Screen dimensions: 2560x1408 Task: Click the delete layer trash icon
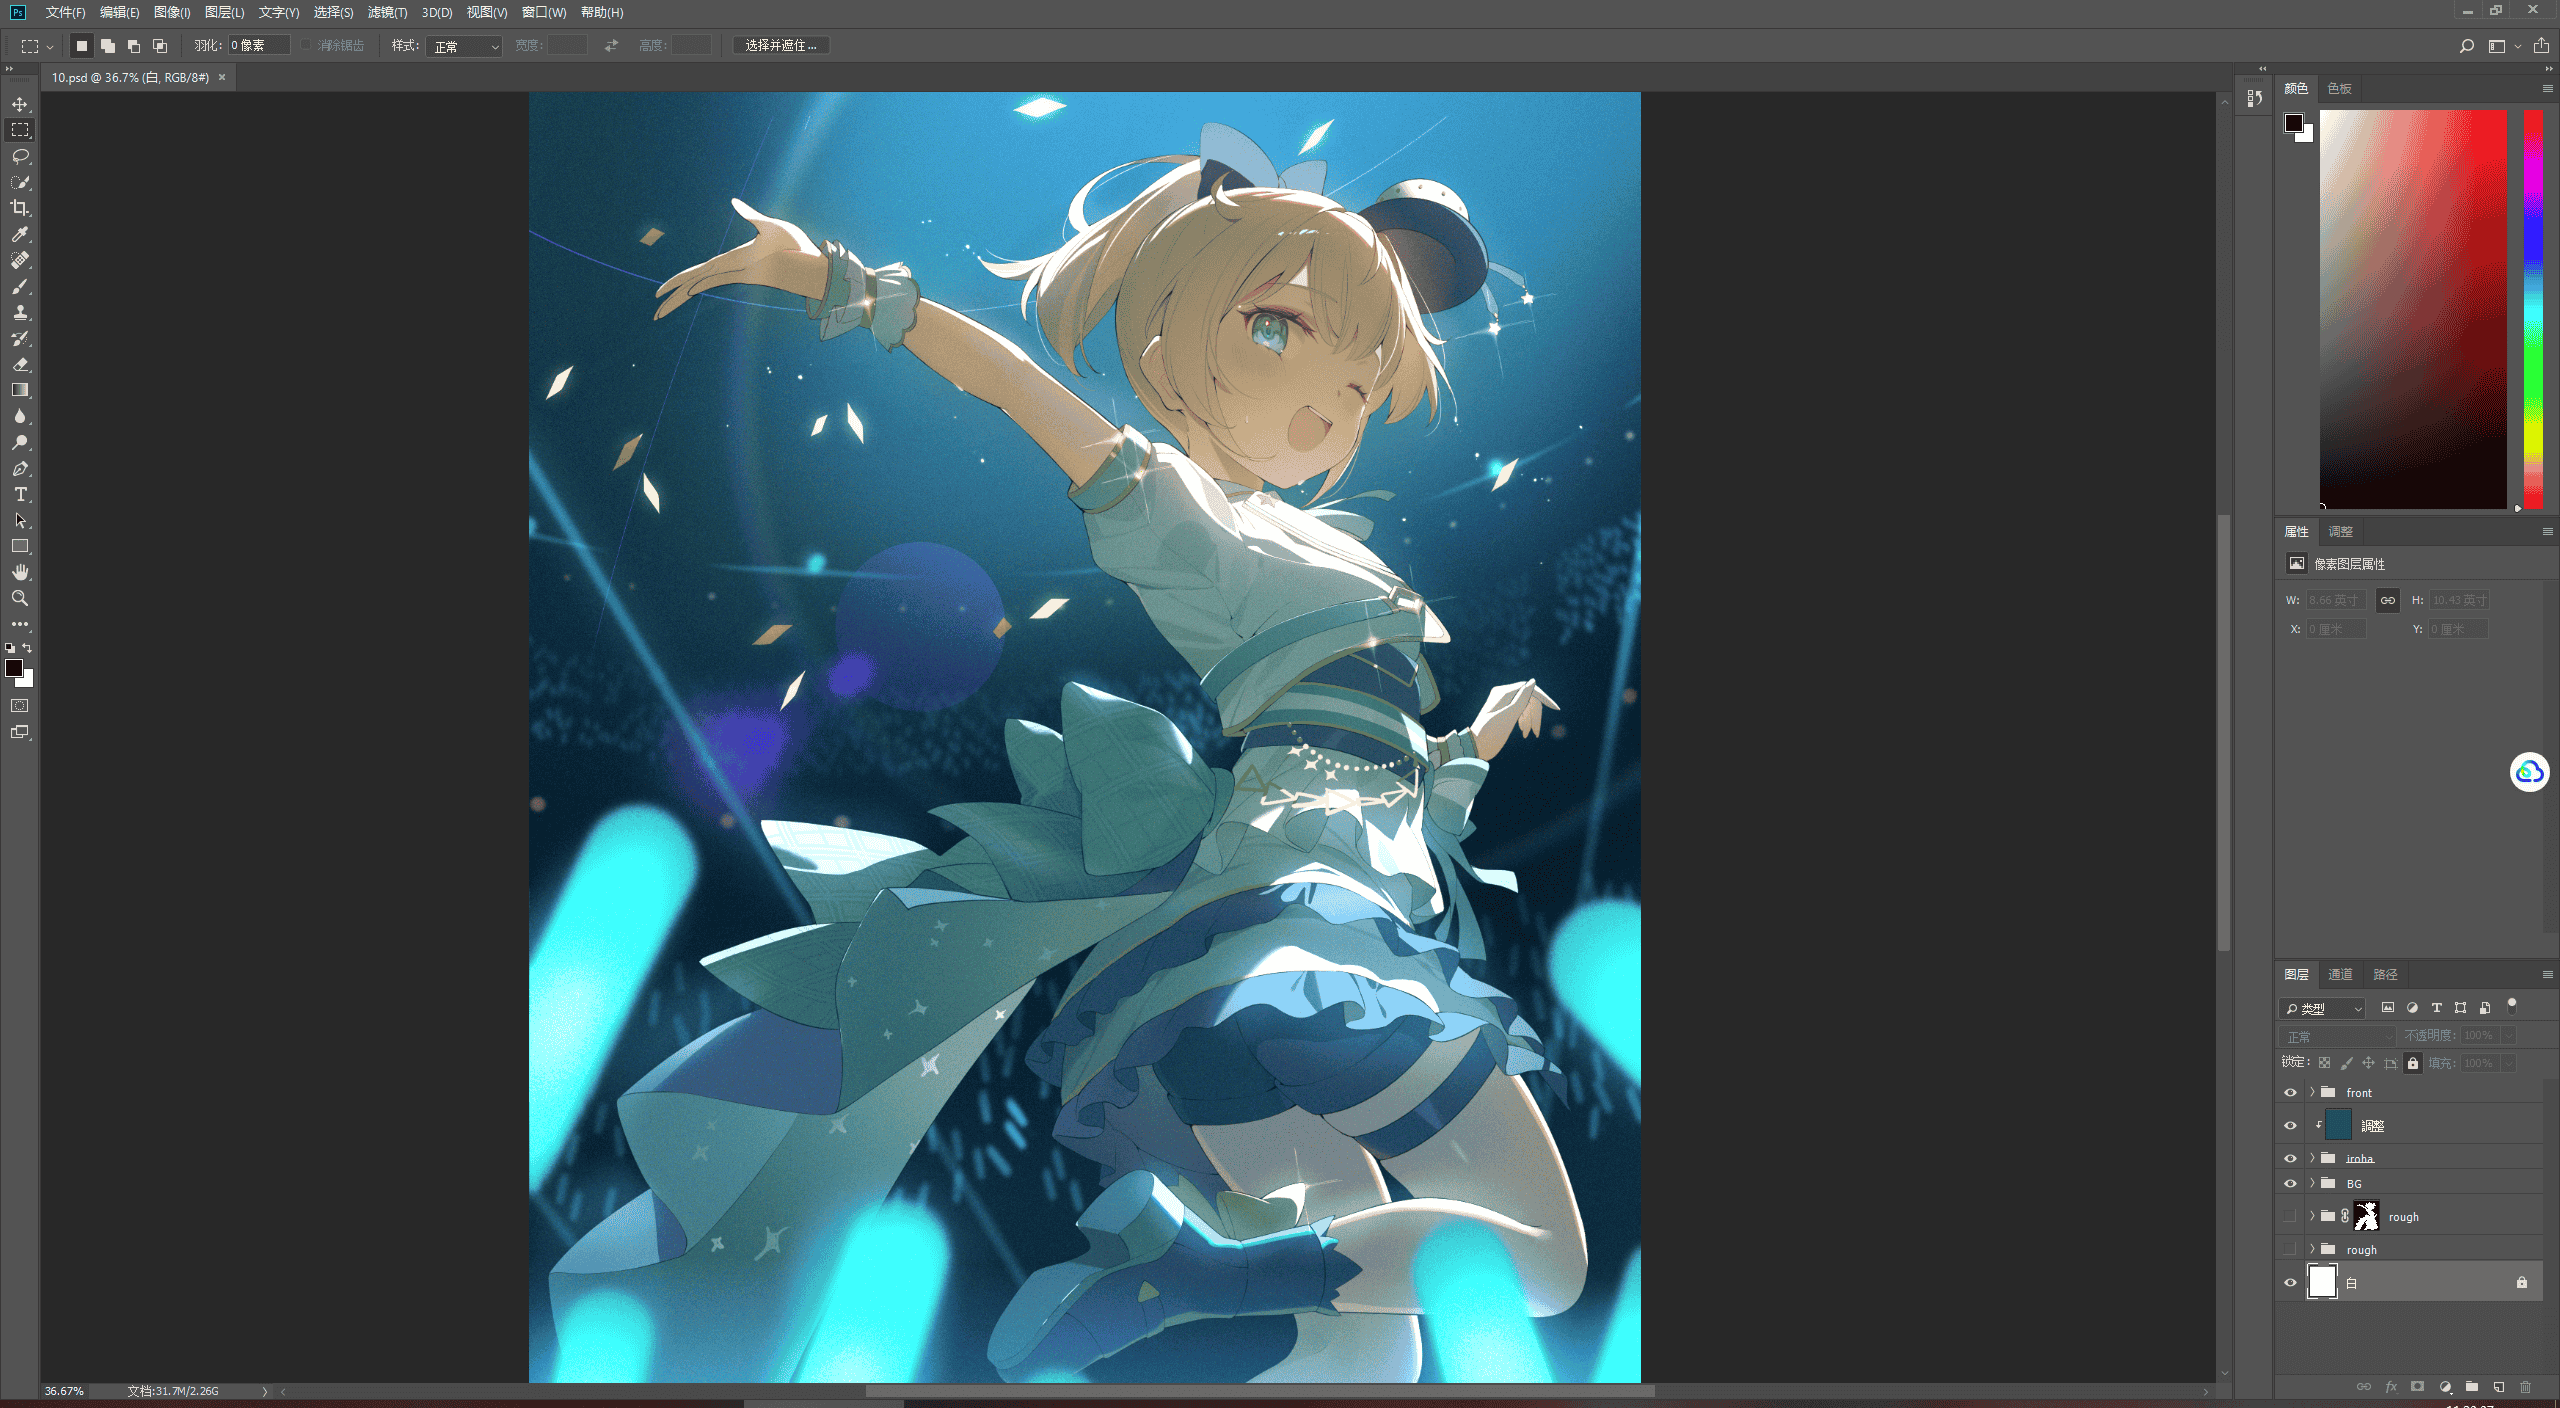coord(2525,1387)
